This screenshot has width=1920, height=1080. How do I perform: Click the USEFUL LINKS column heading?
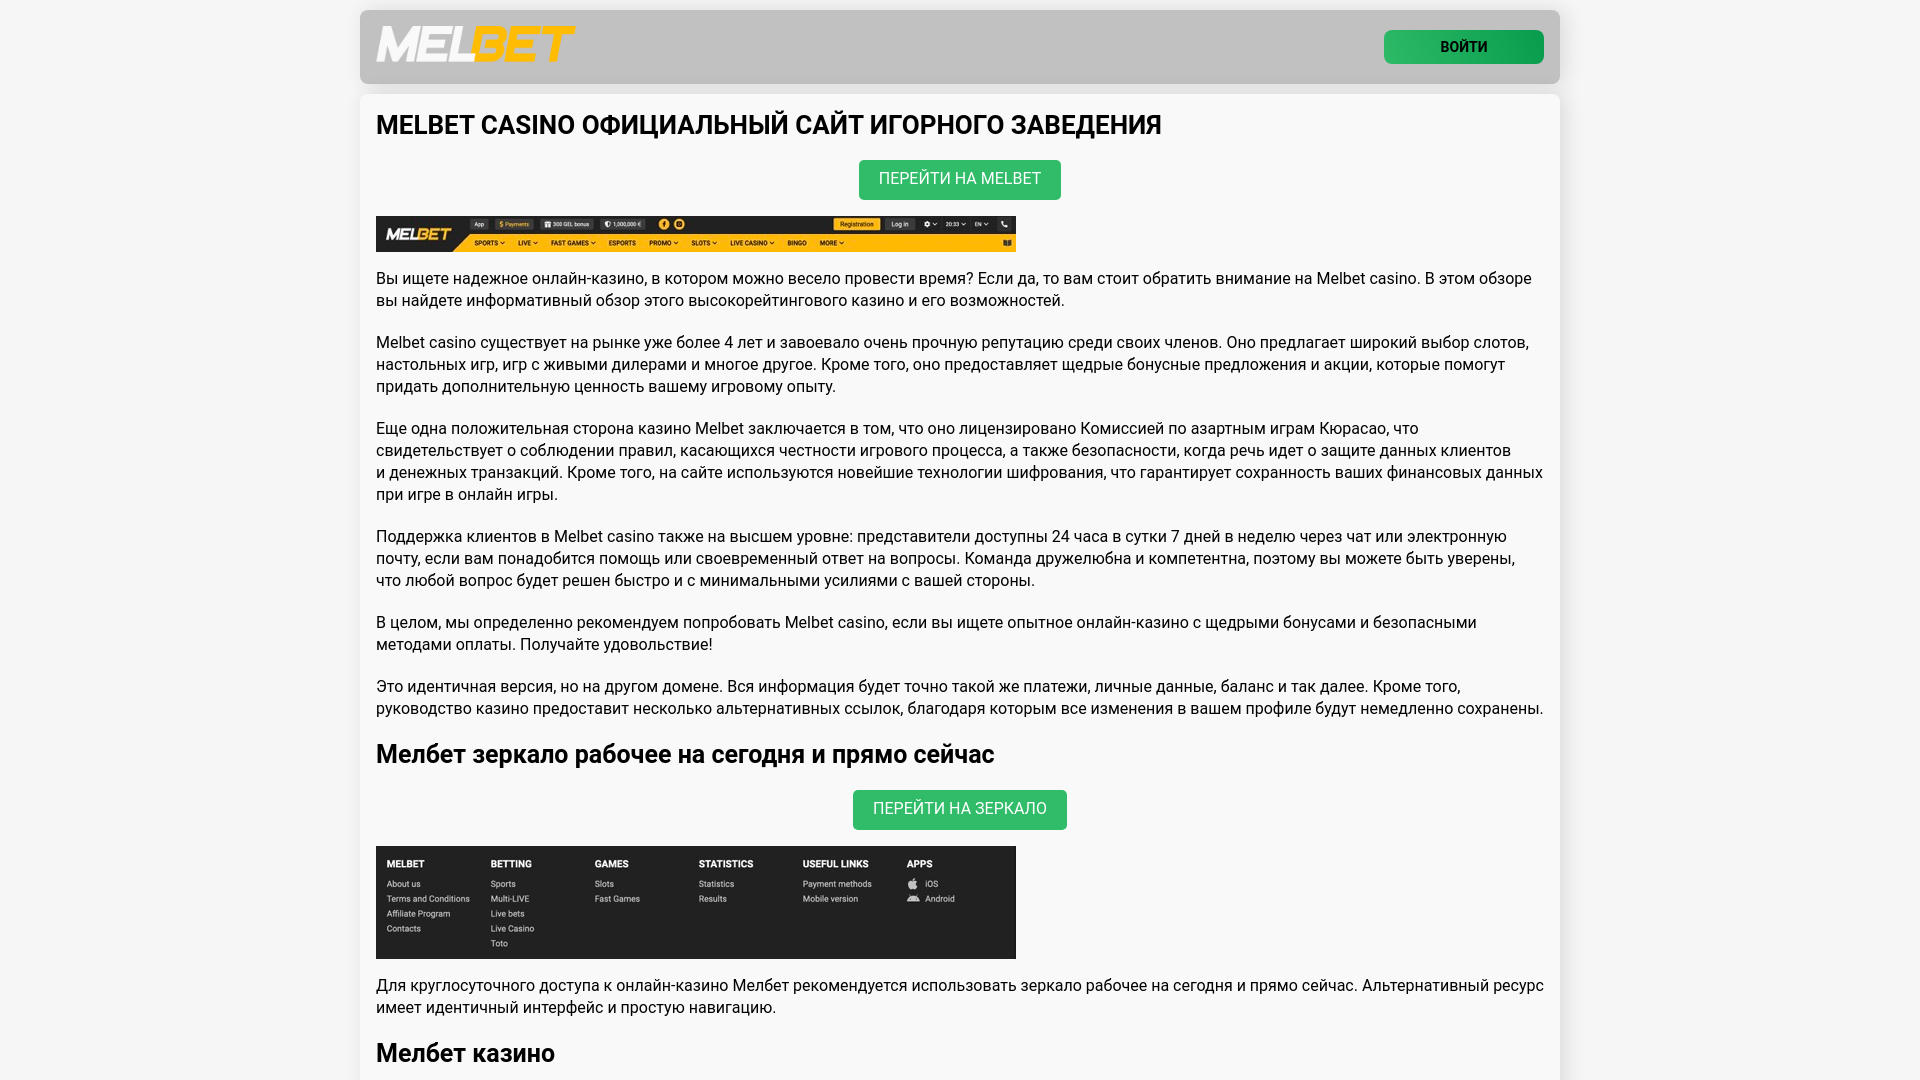click(x=835, y=864)
